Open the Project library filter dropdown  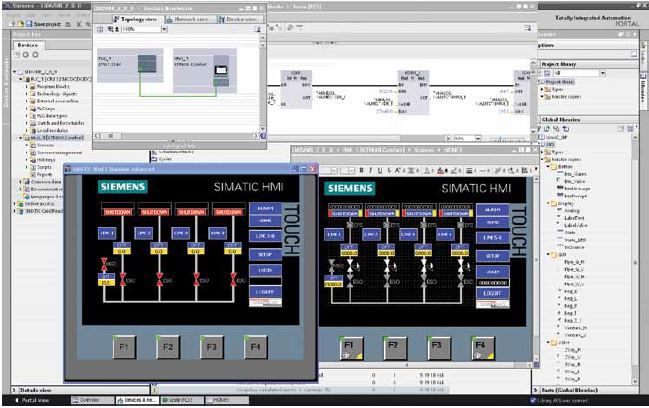tap(603, 73)
